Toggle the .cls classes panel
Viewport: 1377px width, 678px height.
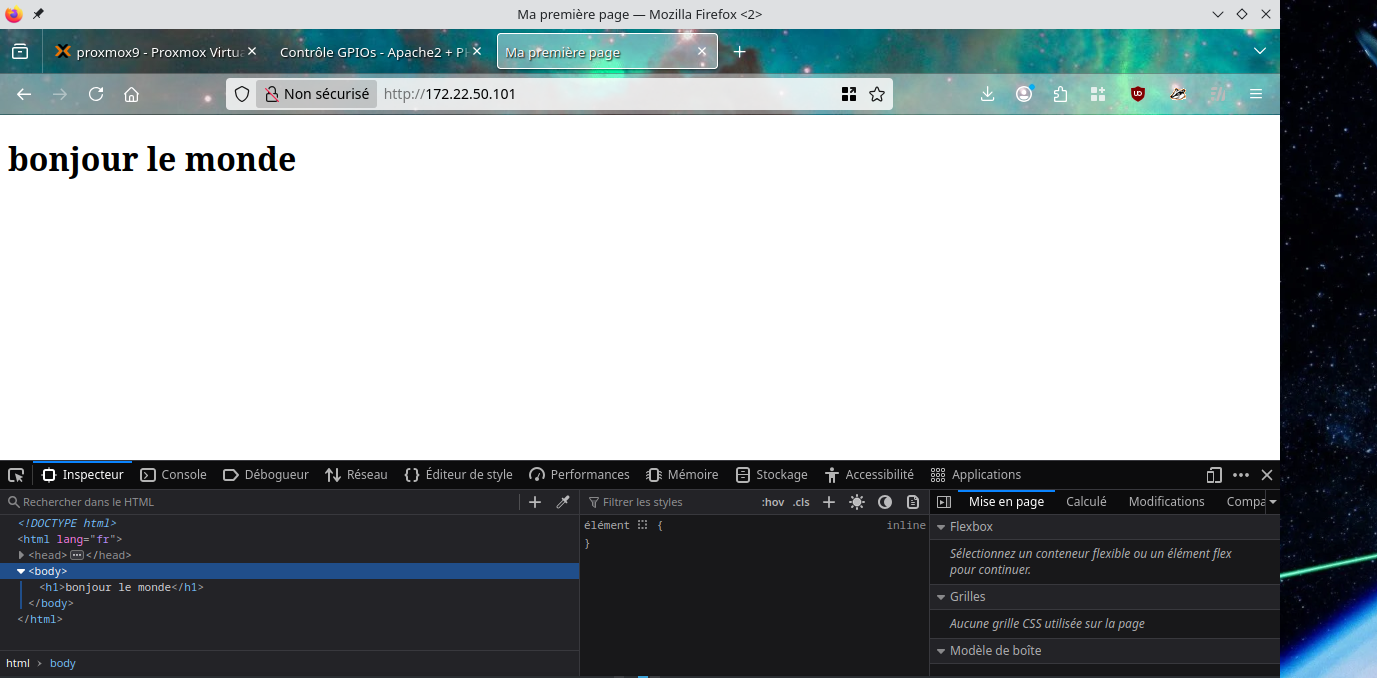pos(801,502)
